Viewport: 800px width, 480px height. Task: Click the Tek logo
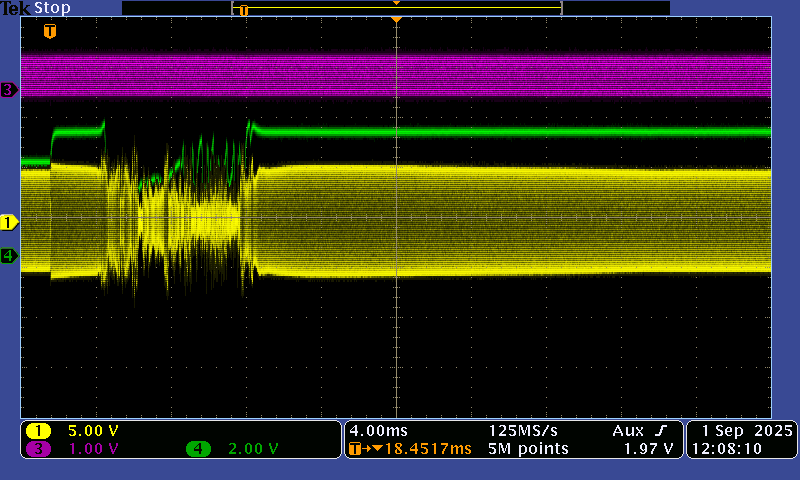point(15,8)
